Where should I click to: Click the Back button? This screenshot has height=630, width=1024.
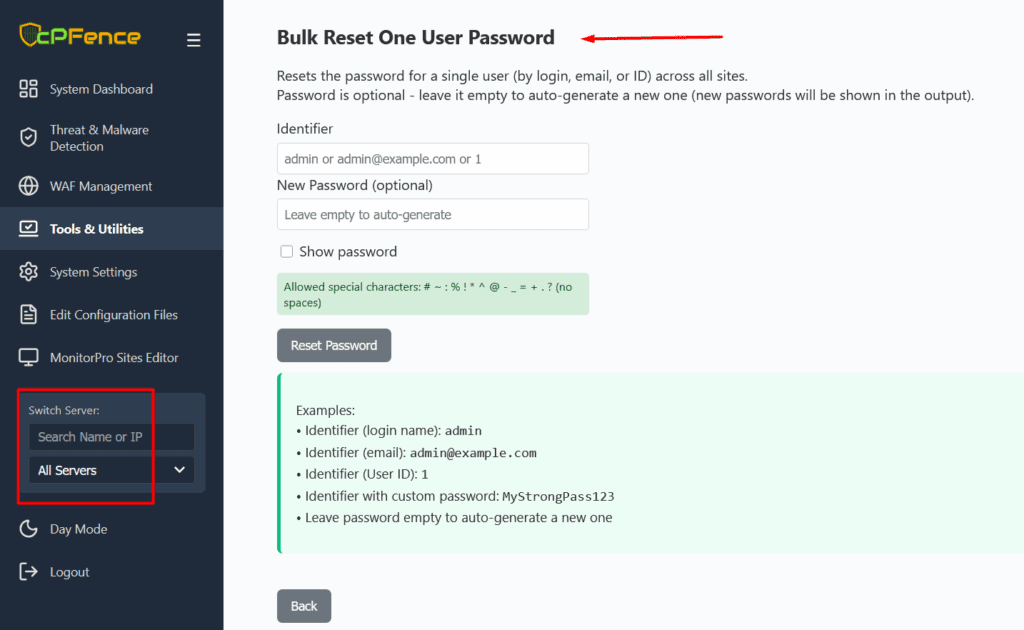(x=304, y=606)
